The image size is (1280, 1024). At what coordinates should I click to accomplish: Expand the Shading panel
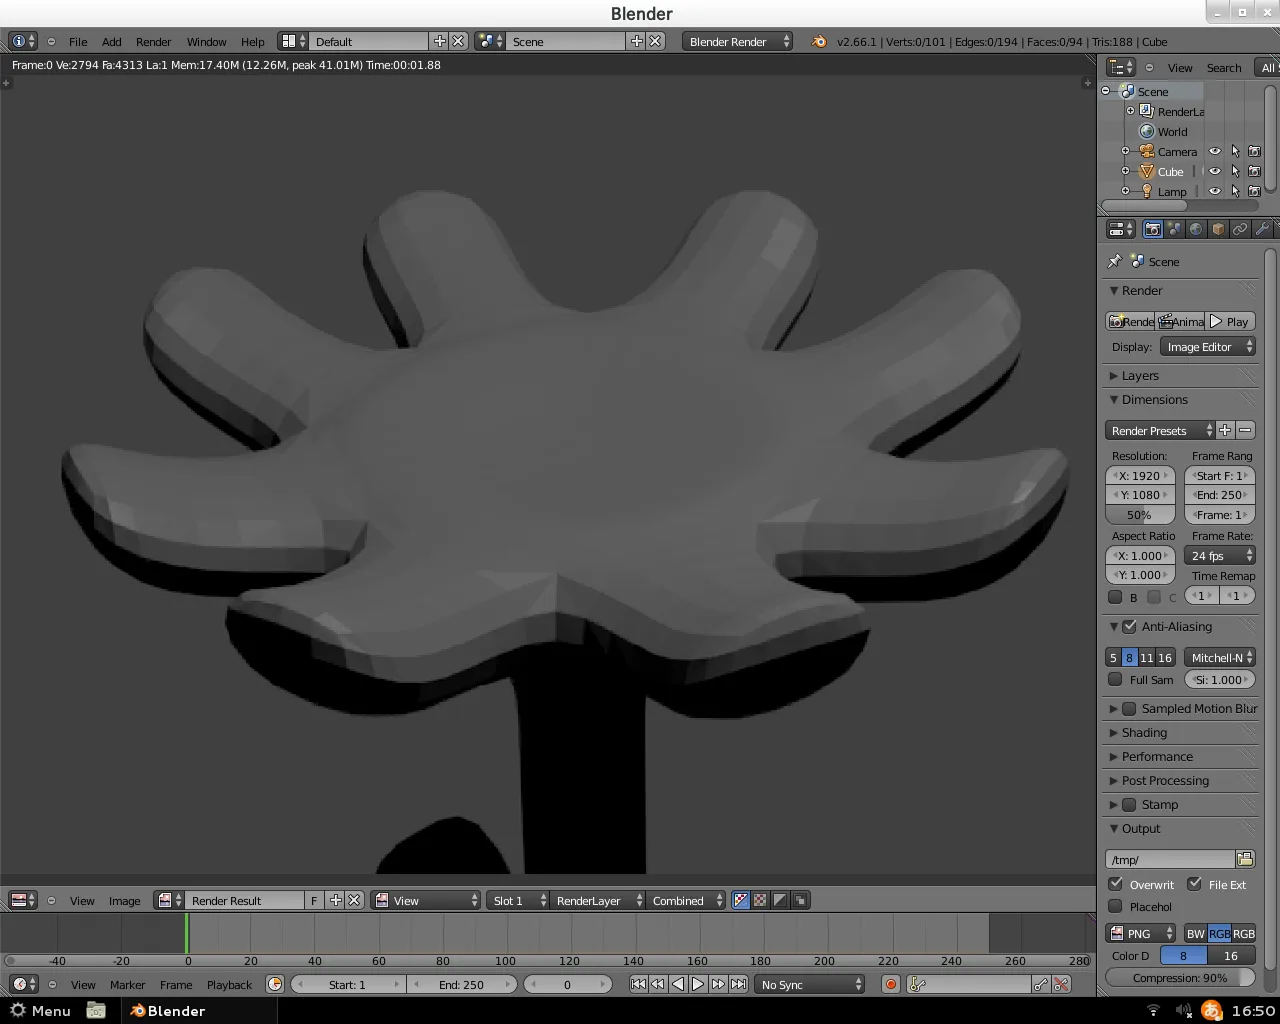tap(1144, 733)
